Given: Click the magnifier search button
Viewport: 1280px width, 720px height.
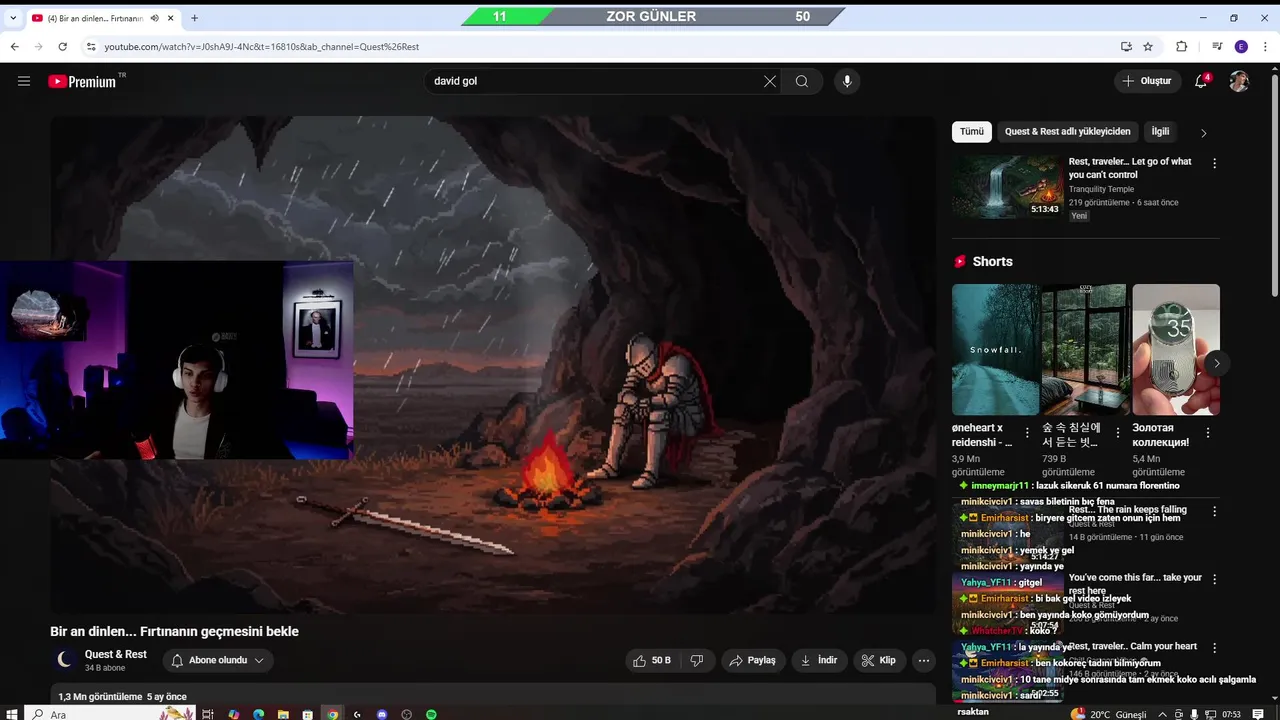Looking at the screenshot, I should [802, 81].
